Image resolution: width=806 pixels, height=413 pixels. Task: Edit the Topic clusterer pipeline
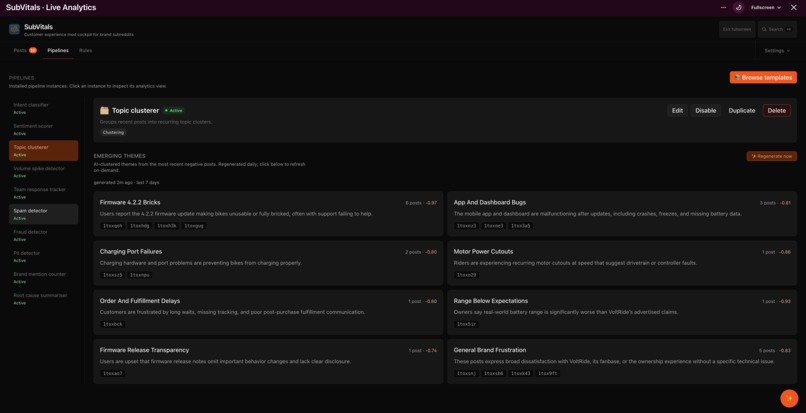tap(677, 111)
